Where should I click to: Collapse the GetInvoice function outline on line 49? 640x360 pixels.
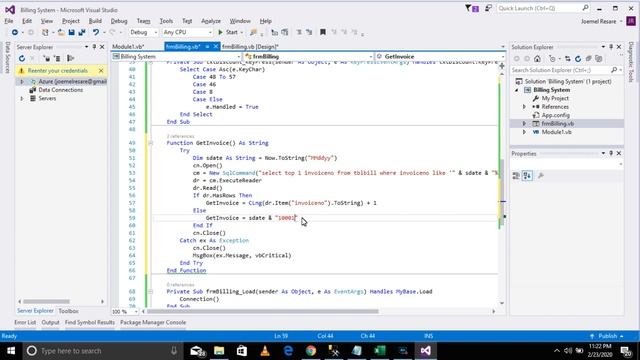[x=151, y=143]
